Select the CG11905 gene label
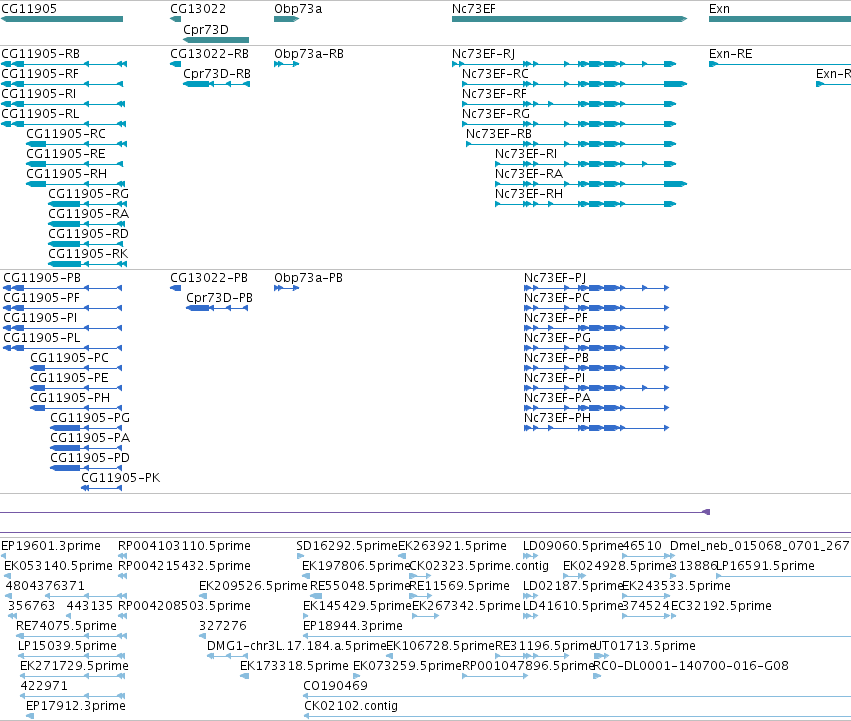Image resolution: width=851 pixels, height=721 pixels. (x=29, y=9)
